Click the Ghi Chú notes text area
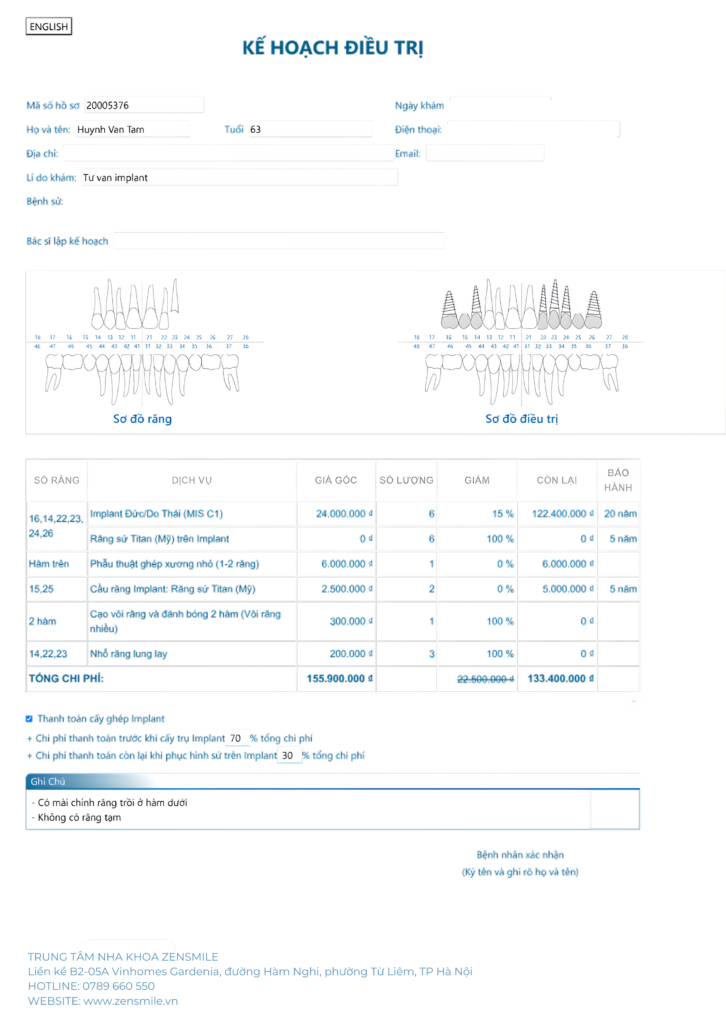Image resolution: width=726 pixels, height=1024 pixels. coord(308,809)
